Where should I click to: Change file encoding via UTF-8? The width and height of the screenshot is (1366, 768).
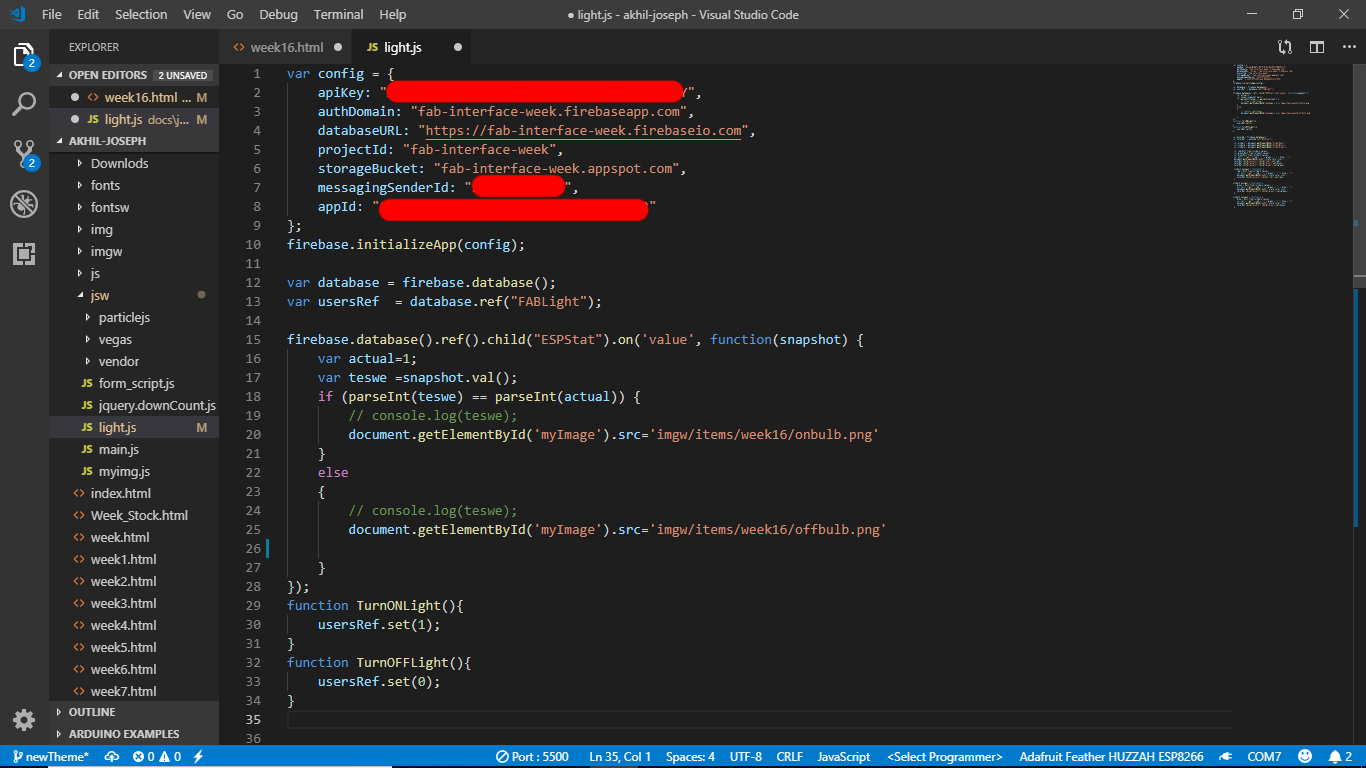click(746, 757)
